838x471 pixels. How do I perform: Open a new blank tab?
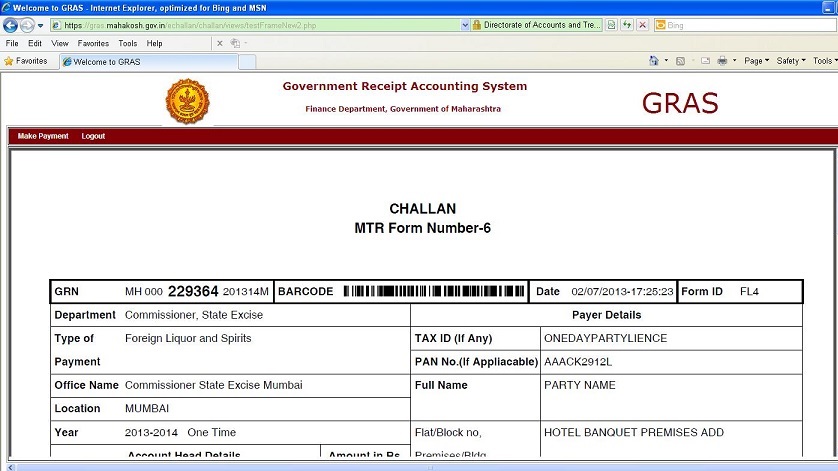tap(247, 62)
